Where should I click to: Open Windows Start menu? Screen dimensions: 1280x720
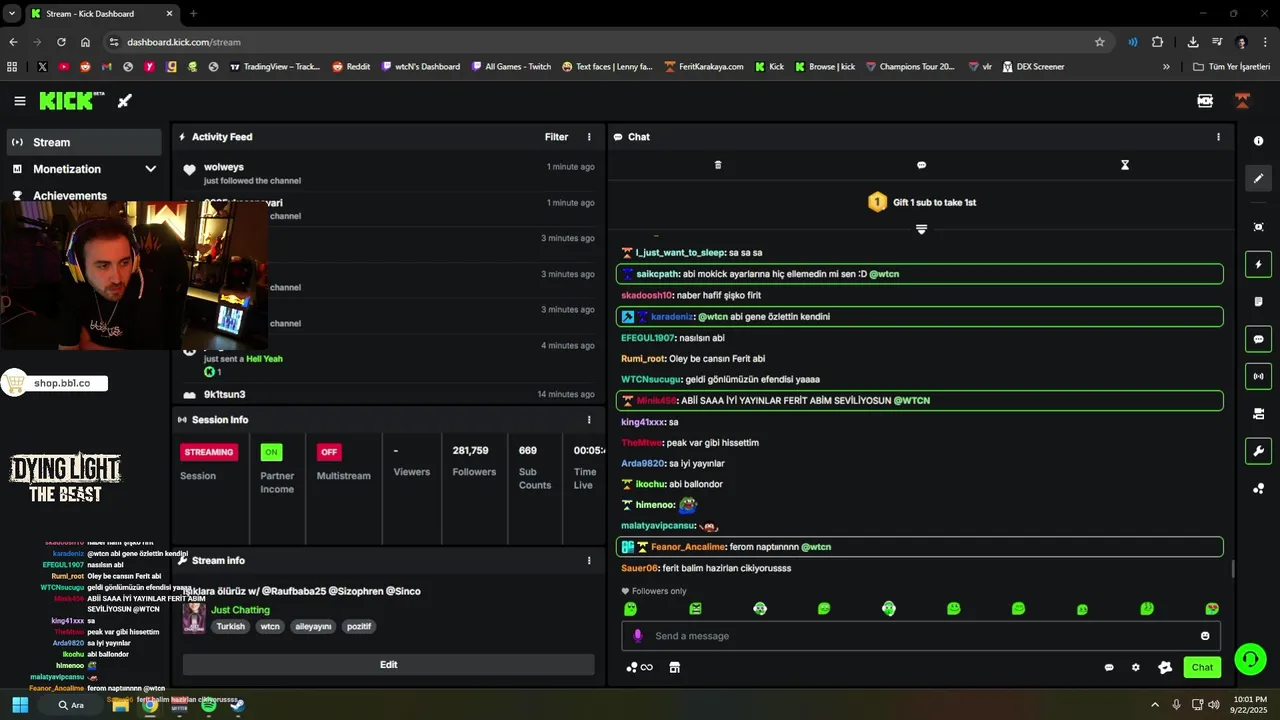pyautogui.click(x=20, y=705)
